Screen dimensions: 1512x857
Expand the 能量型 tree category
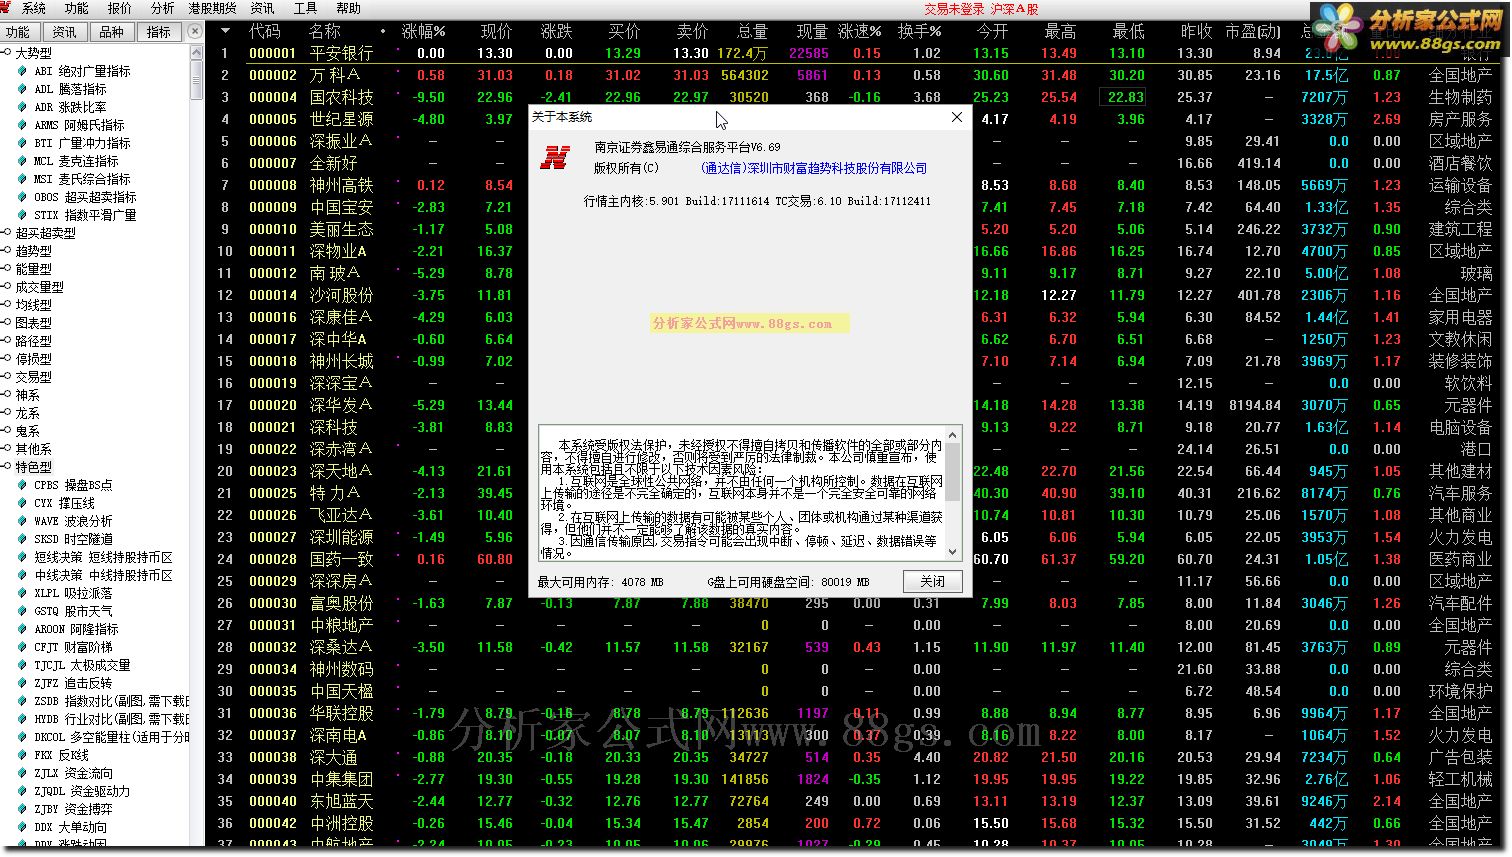click(x=6, y=269)
